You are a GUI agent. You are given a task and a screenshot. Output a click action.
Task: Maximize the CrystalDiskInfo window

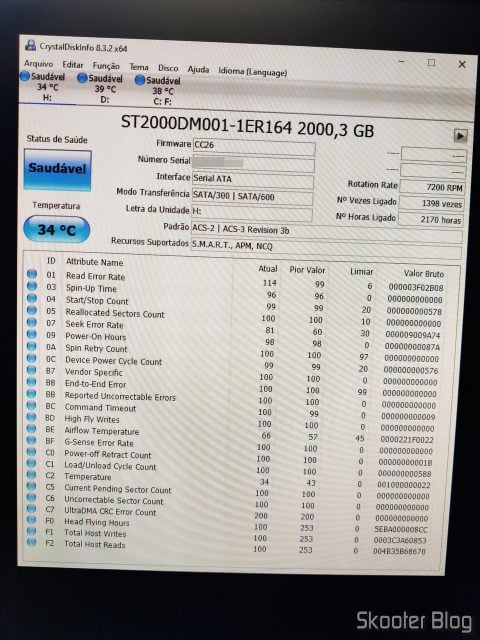pyautogui.click(x=431, y=62)
